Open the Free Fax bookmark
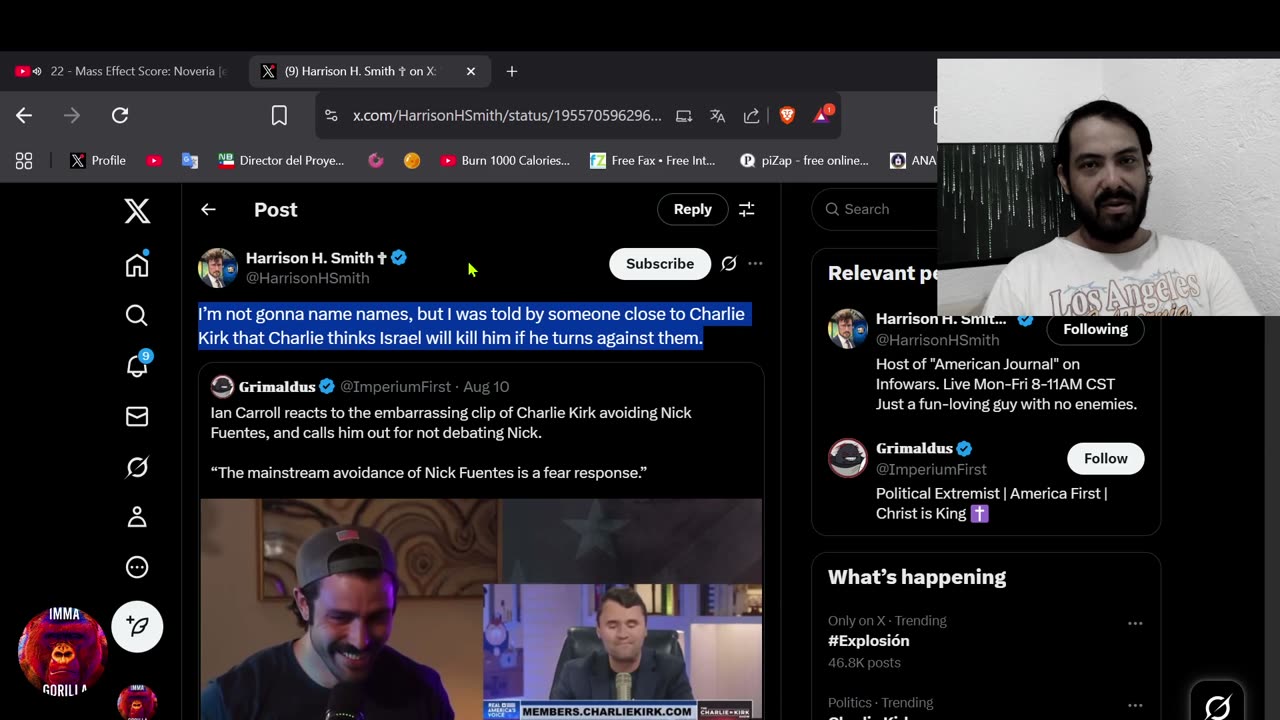Screen dimensions: 1280x720 pos(653,161)
